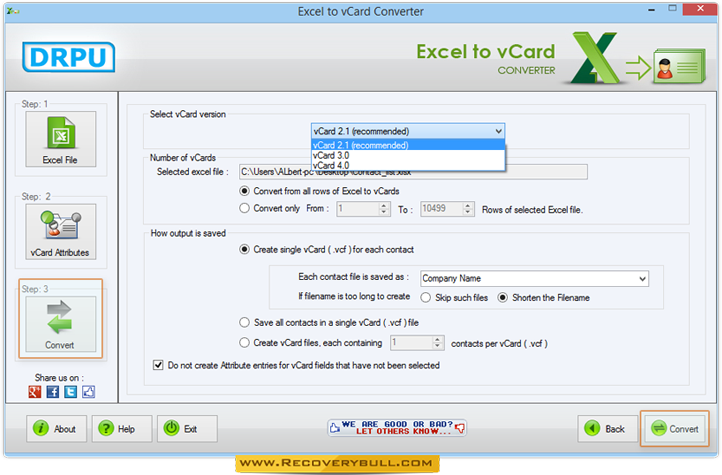Open Help
Viewport: 722px width, 475px height.
(122, 429)
